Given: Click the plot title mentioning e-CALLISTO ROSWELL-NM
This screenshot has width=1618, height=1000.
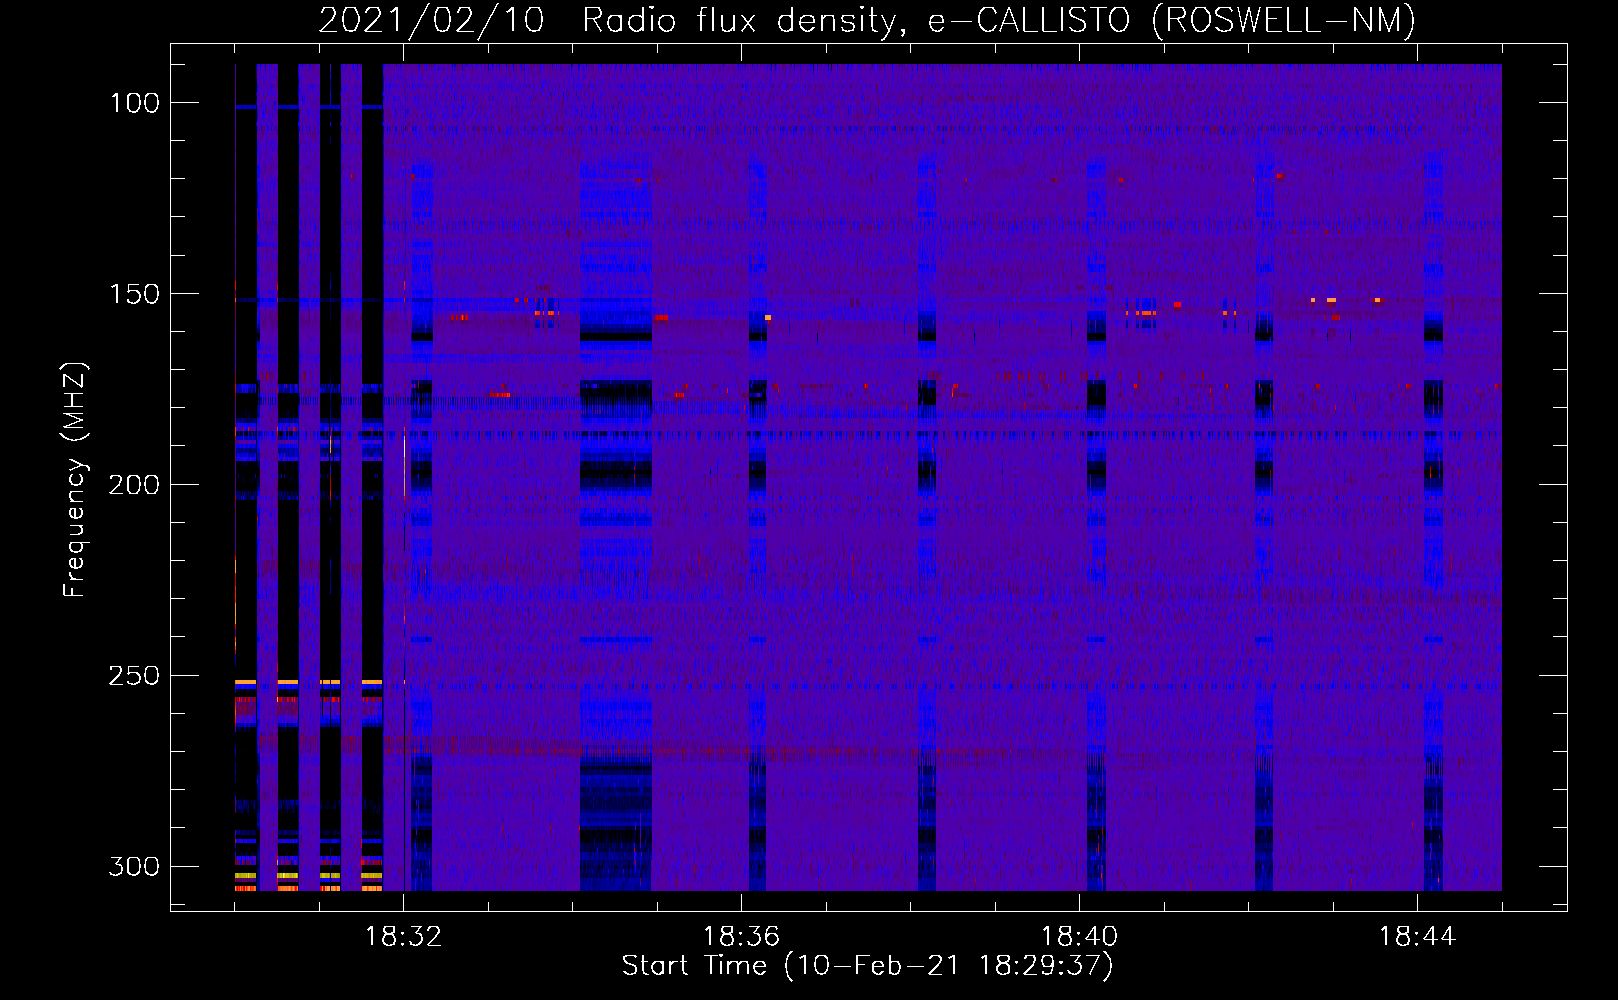Looking at the screenshot, I should [867, 20].
